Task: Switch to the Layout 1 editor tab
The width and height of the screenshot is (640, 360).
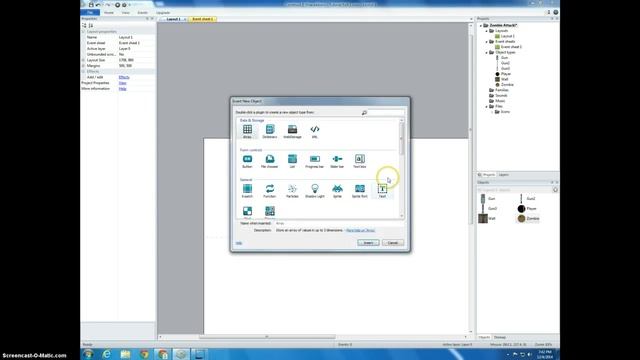Action: point(173,19)
